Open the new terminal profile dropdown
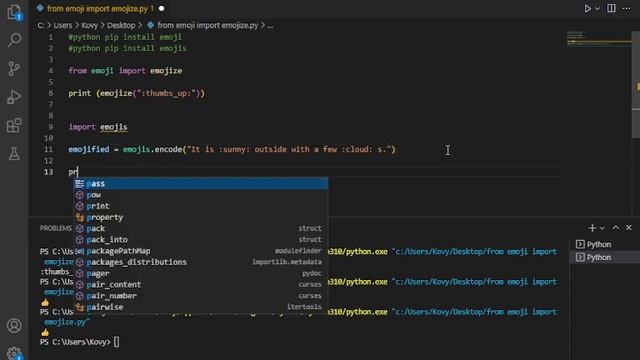 pos(602,228)
